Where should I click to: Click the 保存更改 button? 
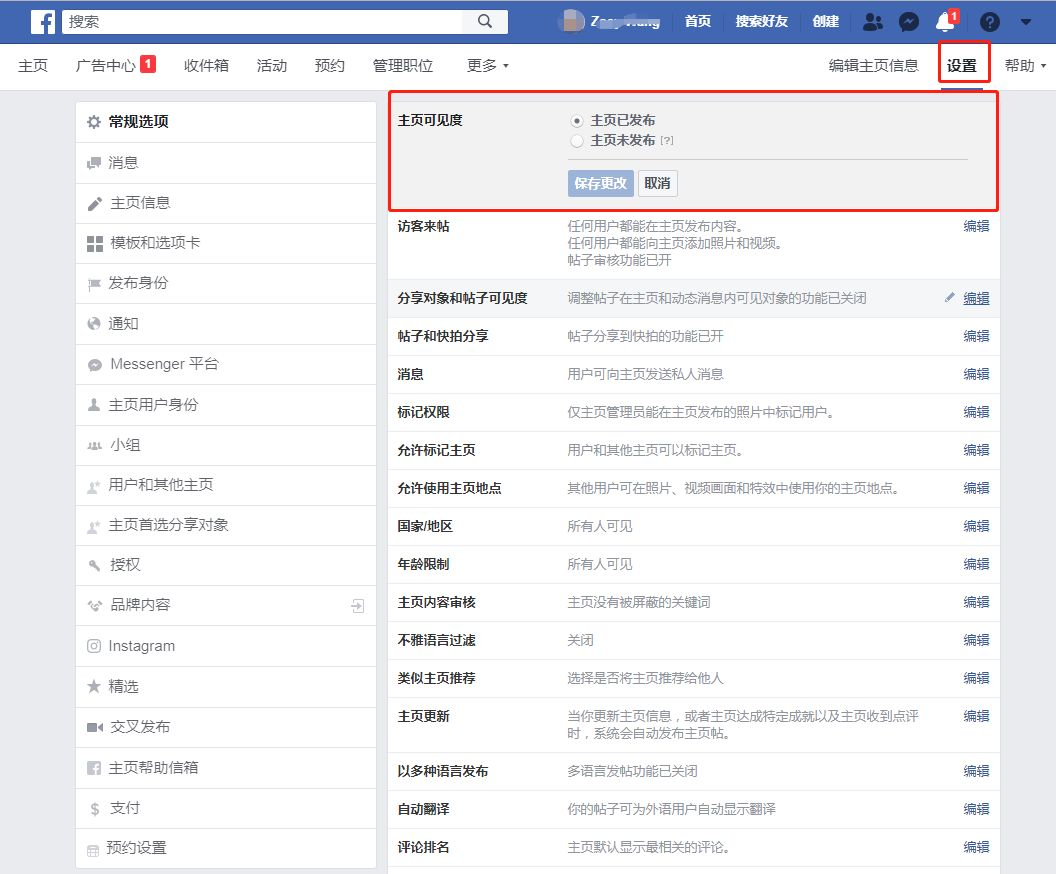pyautogui.click(x=601, y=183)
